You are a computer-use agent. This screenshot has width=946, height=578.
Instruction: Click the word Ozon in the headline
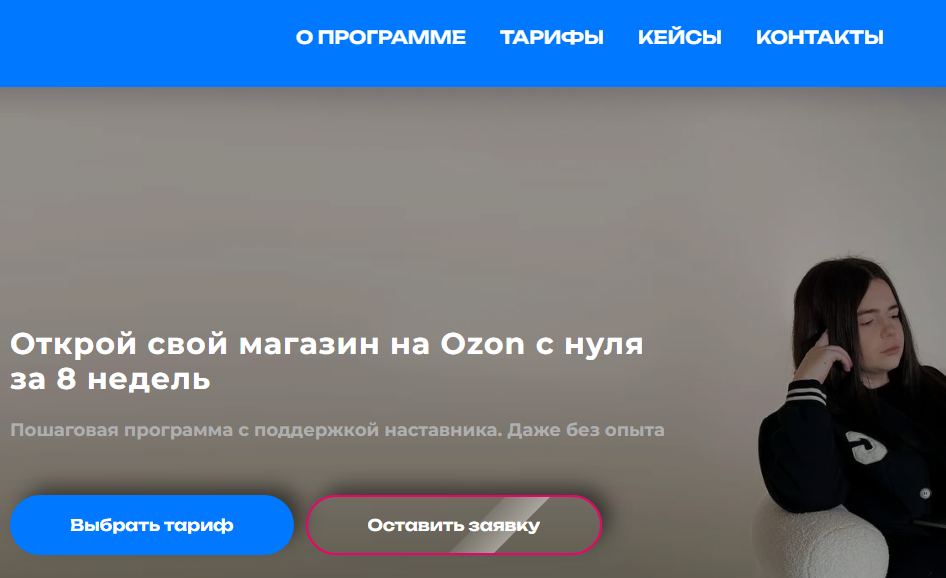[x=483, y=345]
